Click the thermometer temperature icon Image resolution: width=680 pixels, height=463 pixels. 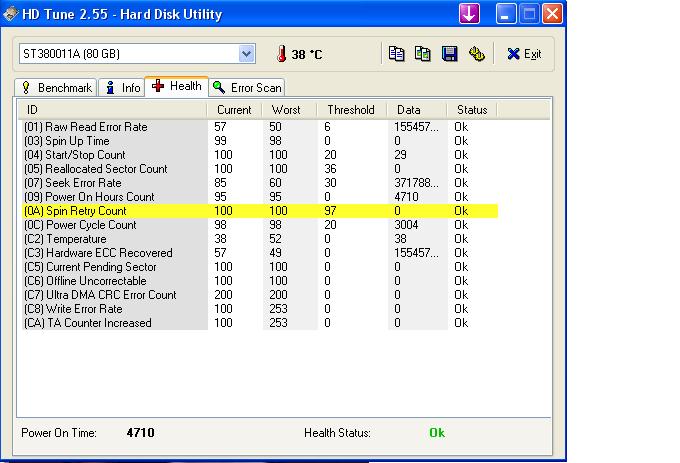point(281,54)
